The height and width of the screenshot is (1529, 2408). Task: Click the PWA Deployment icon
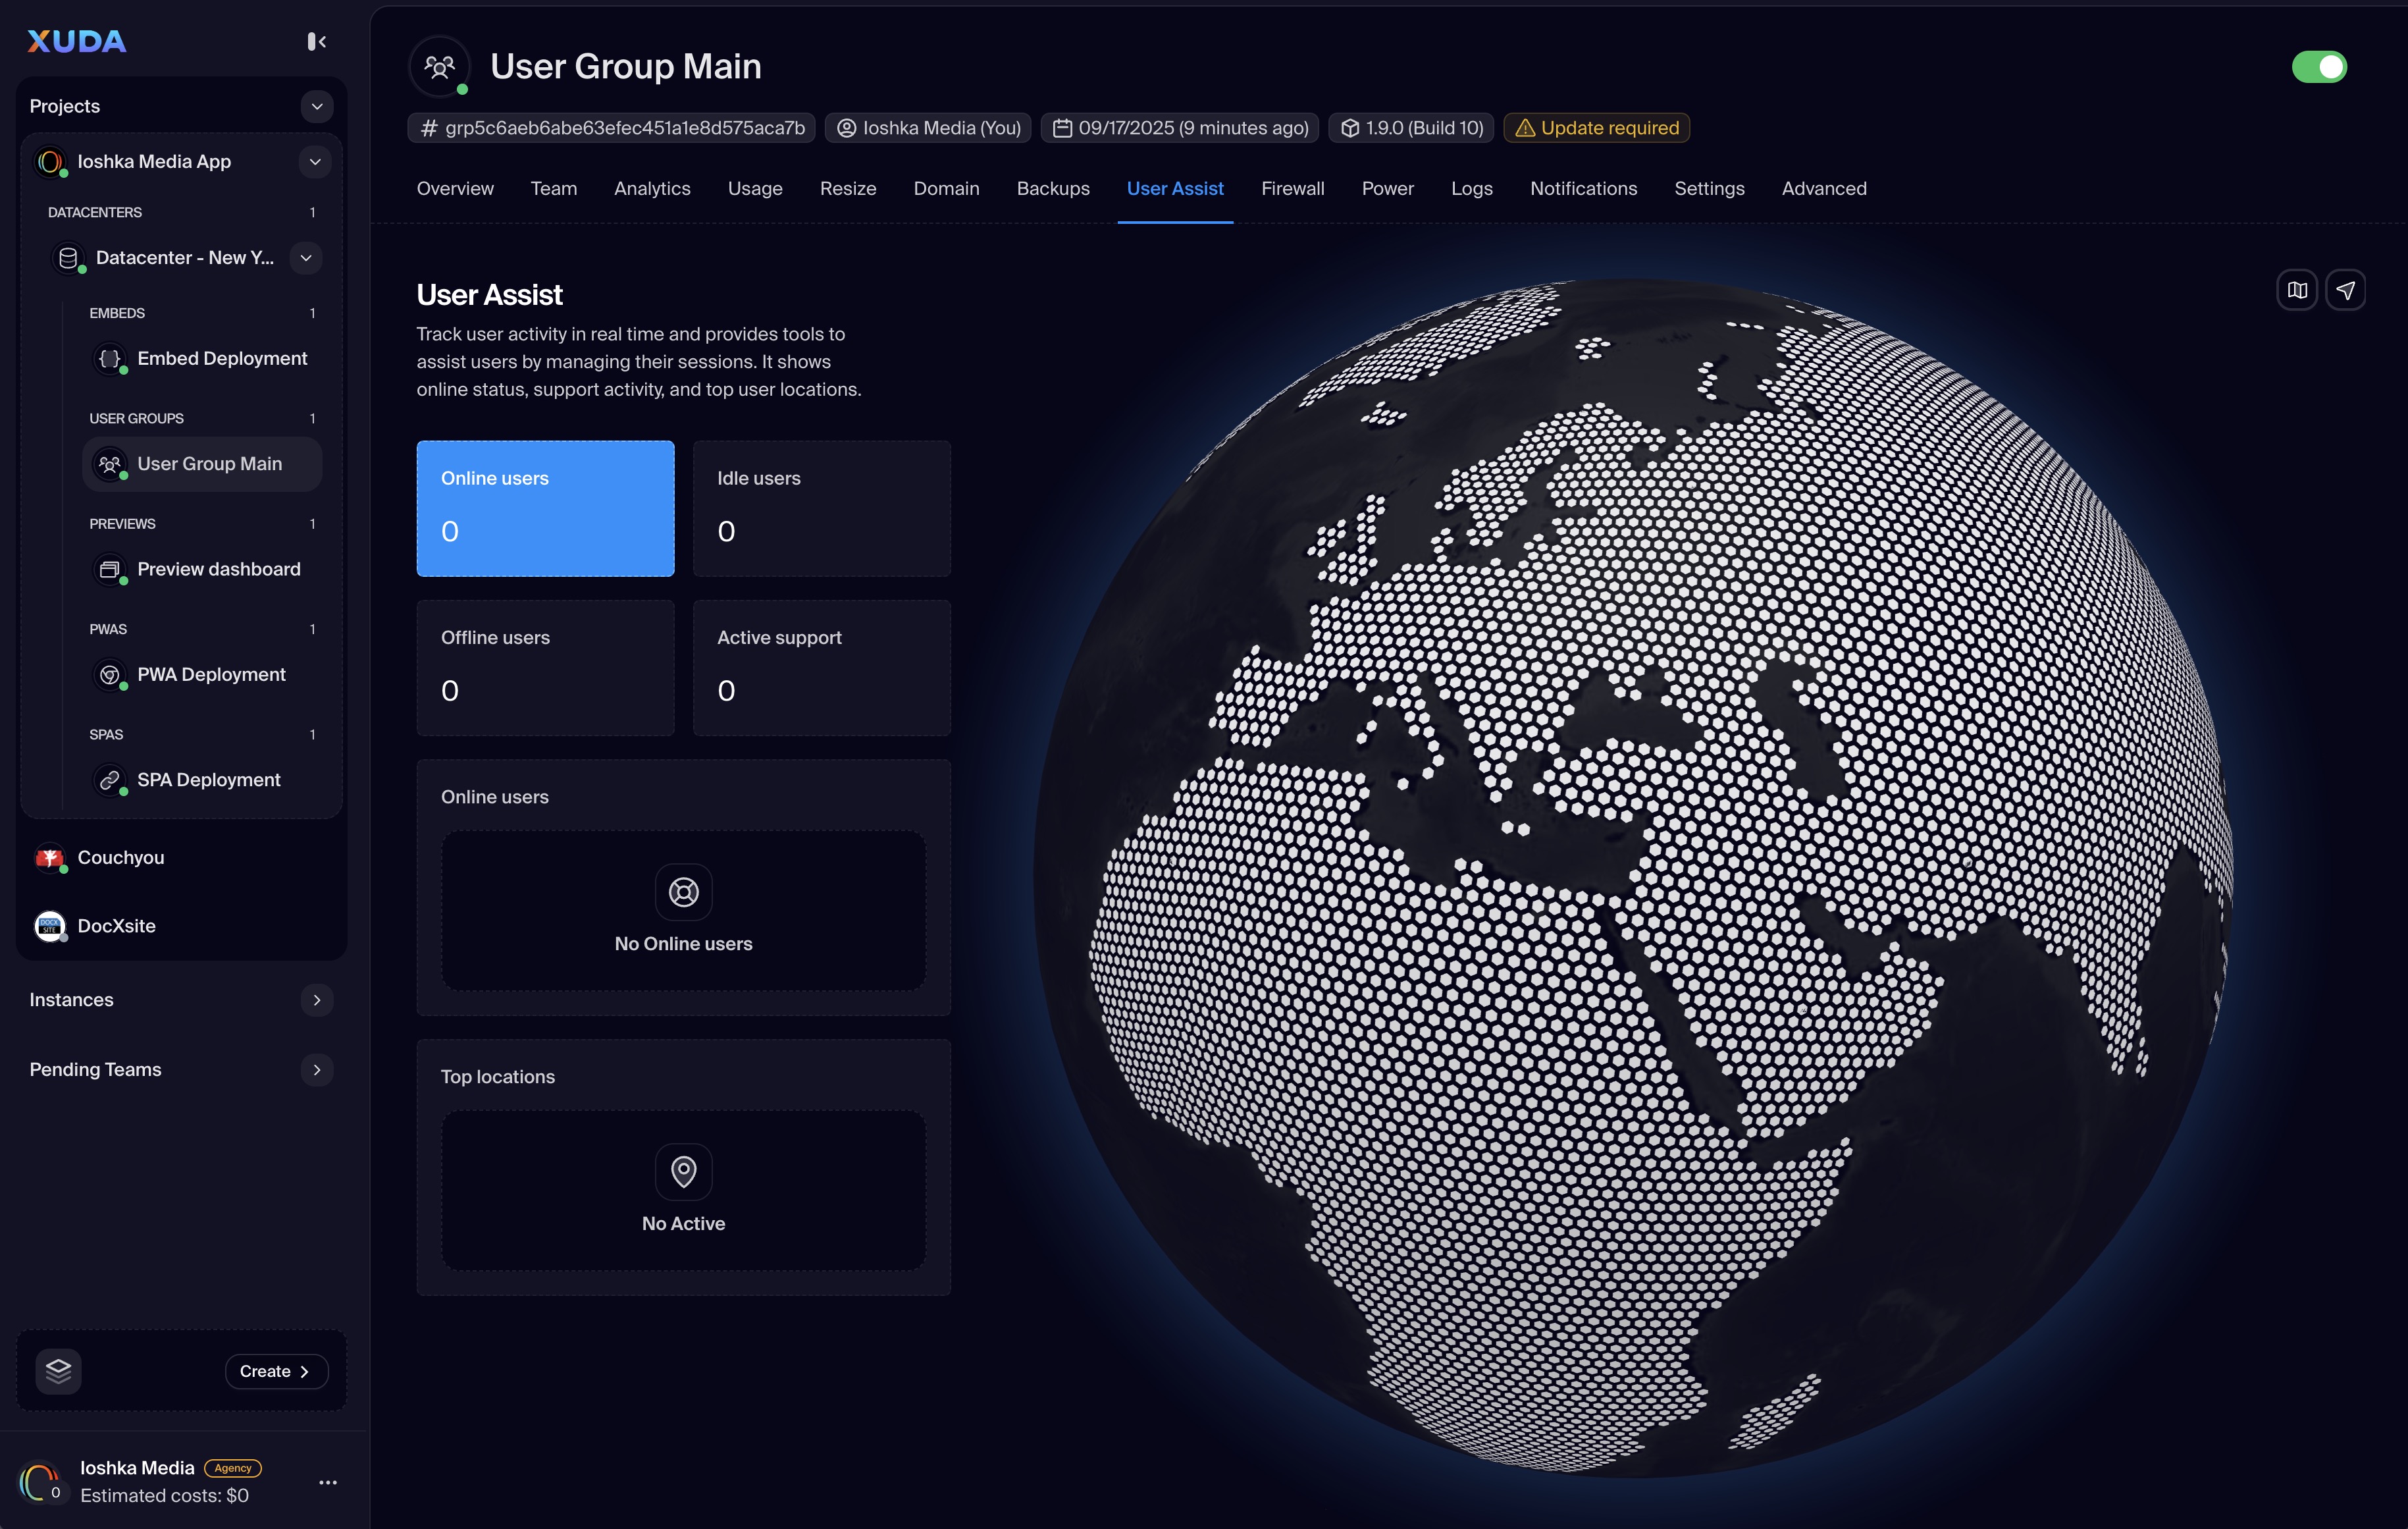pos(110,674)
